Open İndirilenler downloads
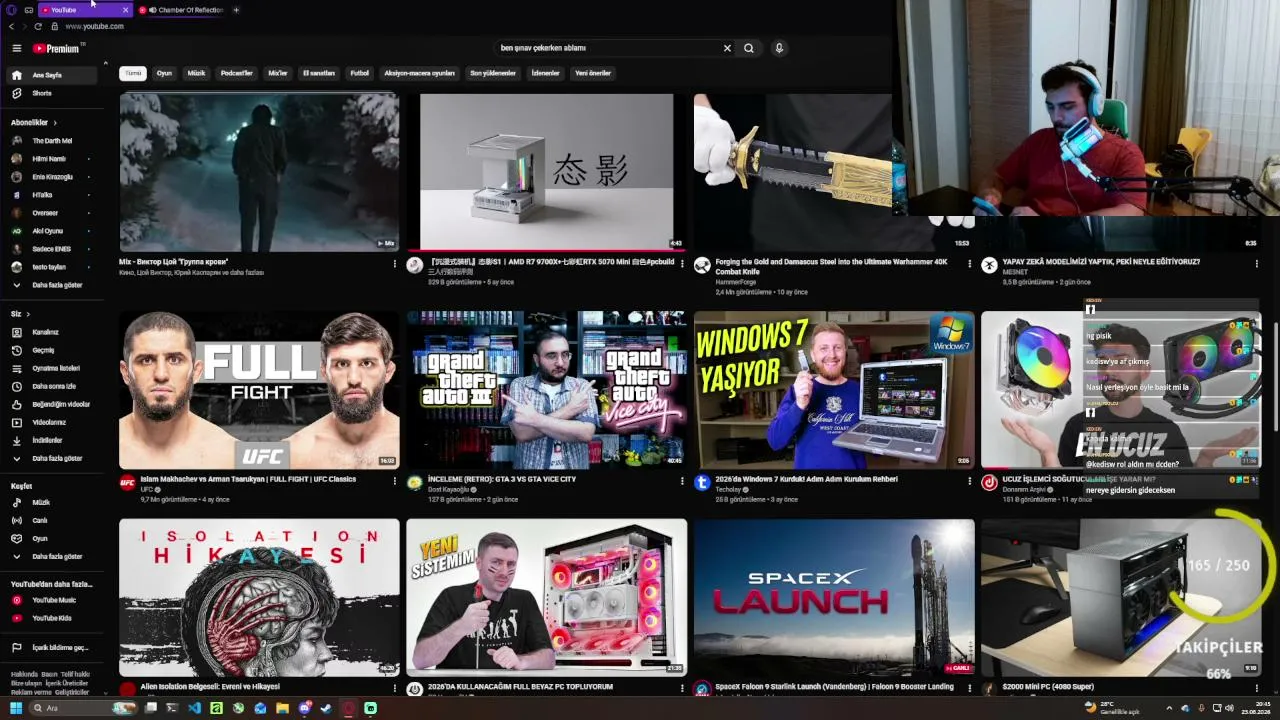Viewport: 1280px width, 720px height. [x=54, y=440]
